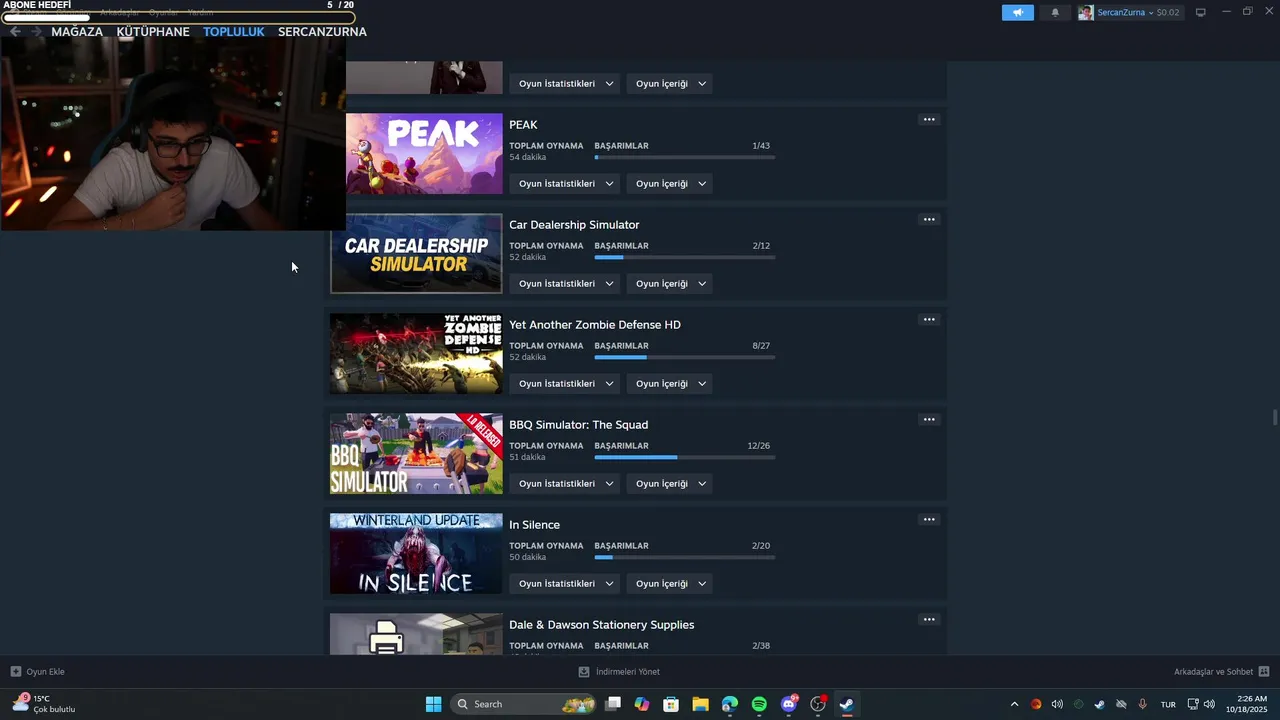Open options menu for BBQ Simulator
The width and height of the screenshot is (1280, 720).
[x=929, y=420]
